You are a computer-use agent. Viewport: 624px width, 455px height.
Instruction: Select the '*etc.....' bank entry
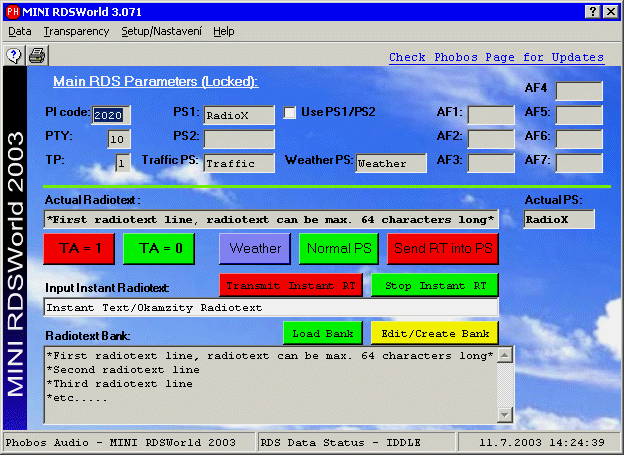[77, 398]
